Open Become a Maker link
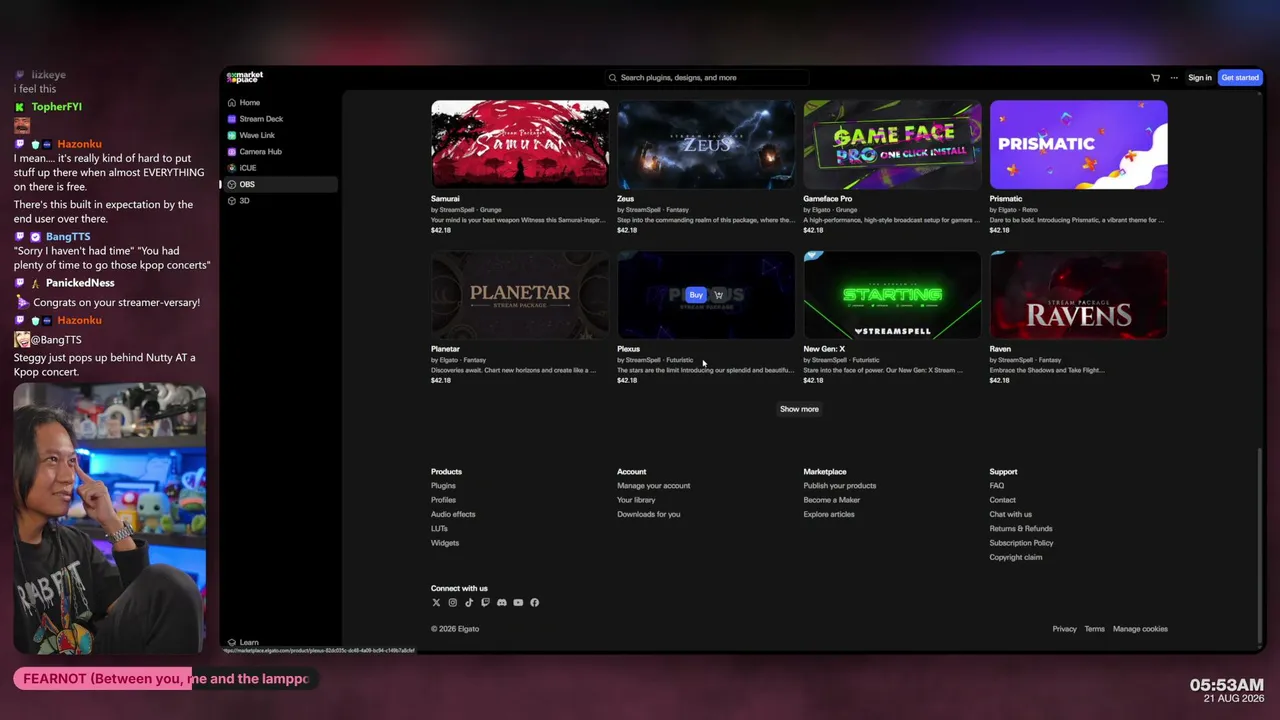Viewport: 1280px width, 720px height. (x=832, y=500)
